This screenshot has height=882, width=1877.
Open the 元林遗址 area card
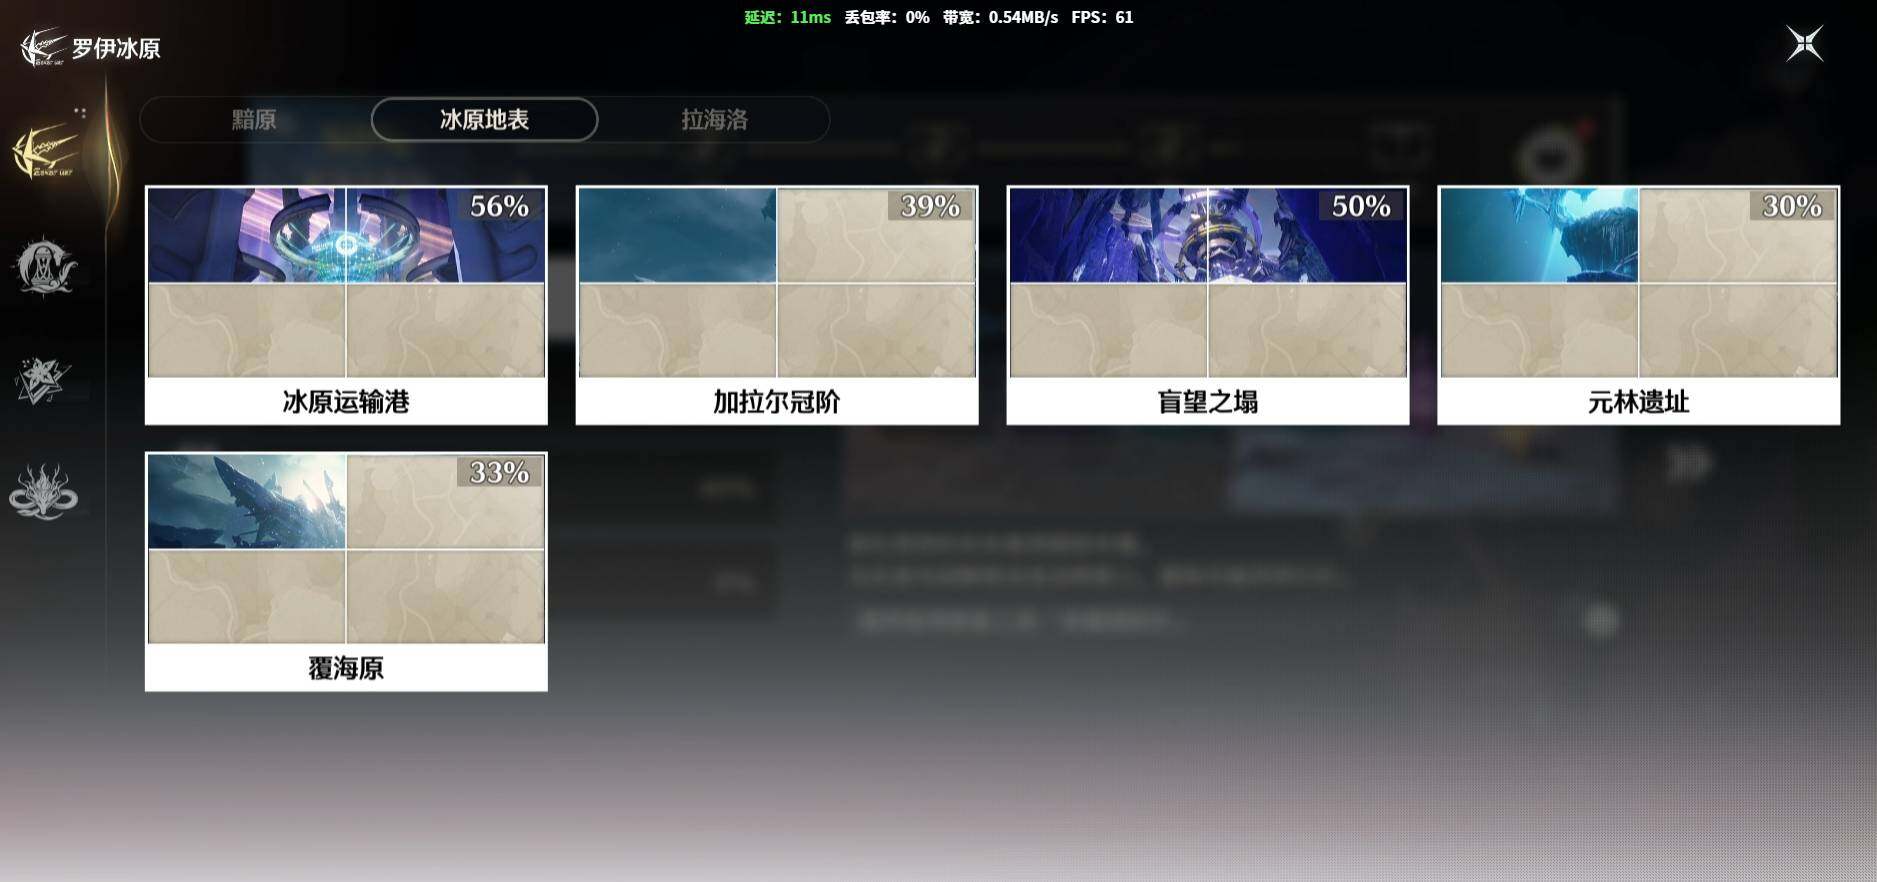tap(1639, 305)
